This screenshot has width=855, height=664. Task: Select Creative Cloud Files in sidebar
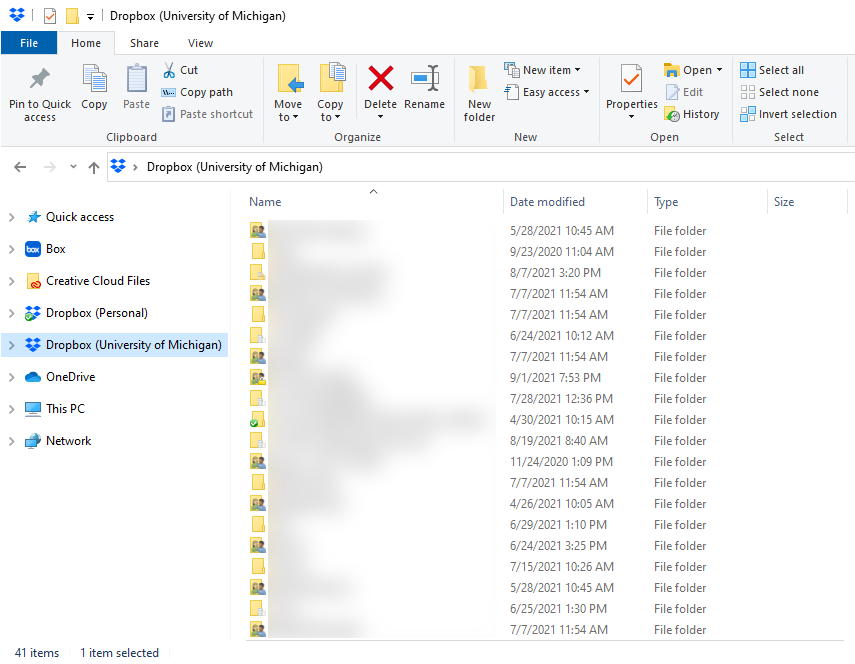tap(98, 281)
